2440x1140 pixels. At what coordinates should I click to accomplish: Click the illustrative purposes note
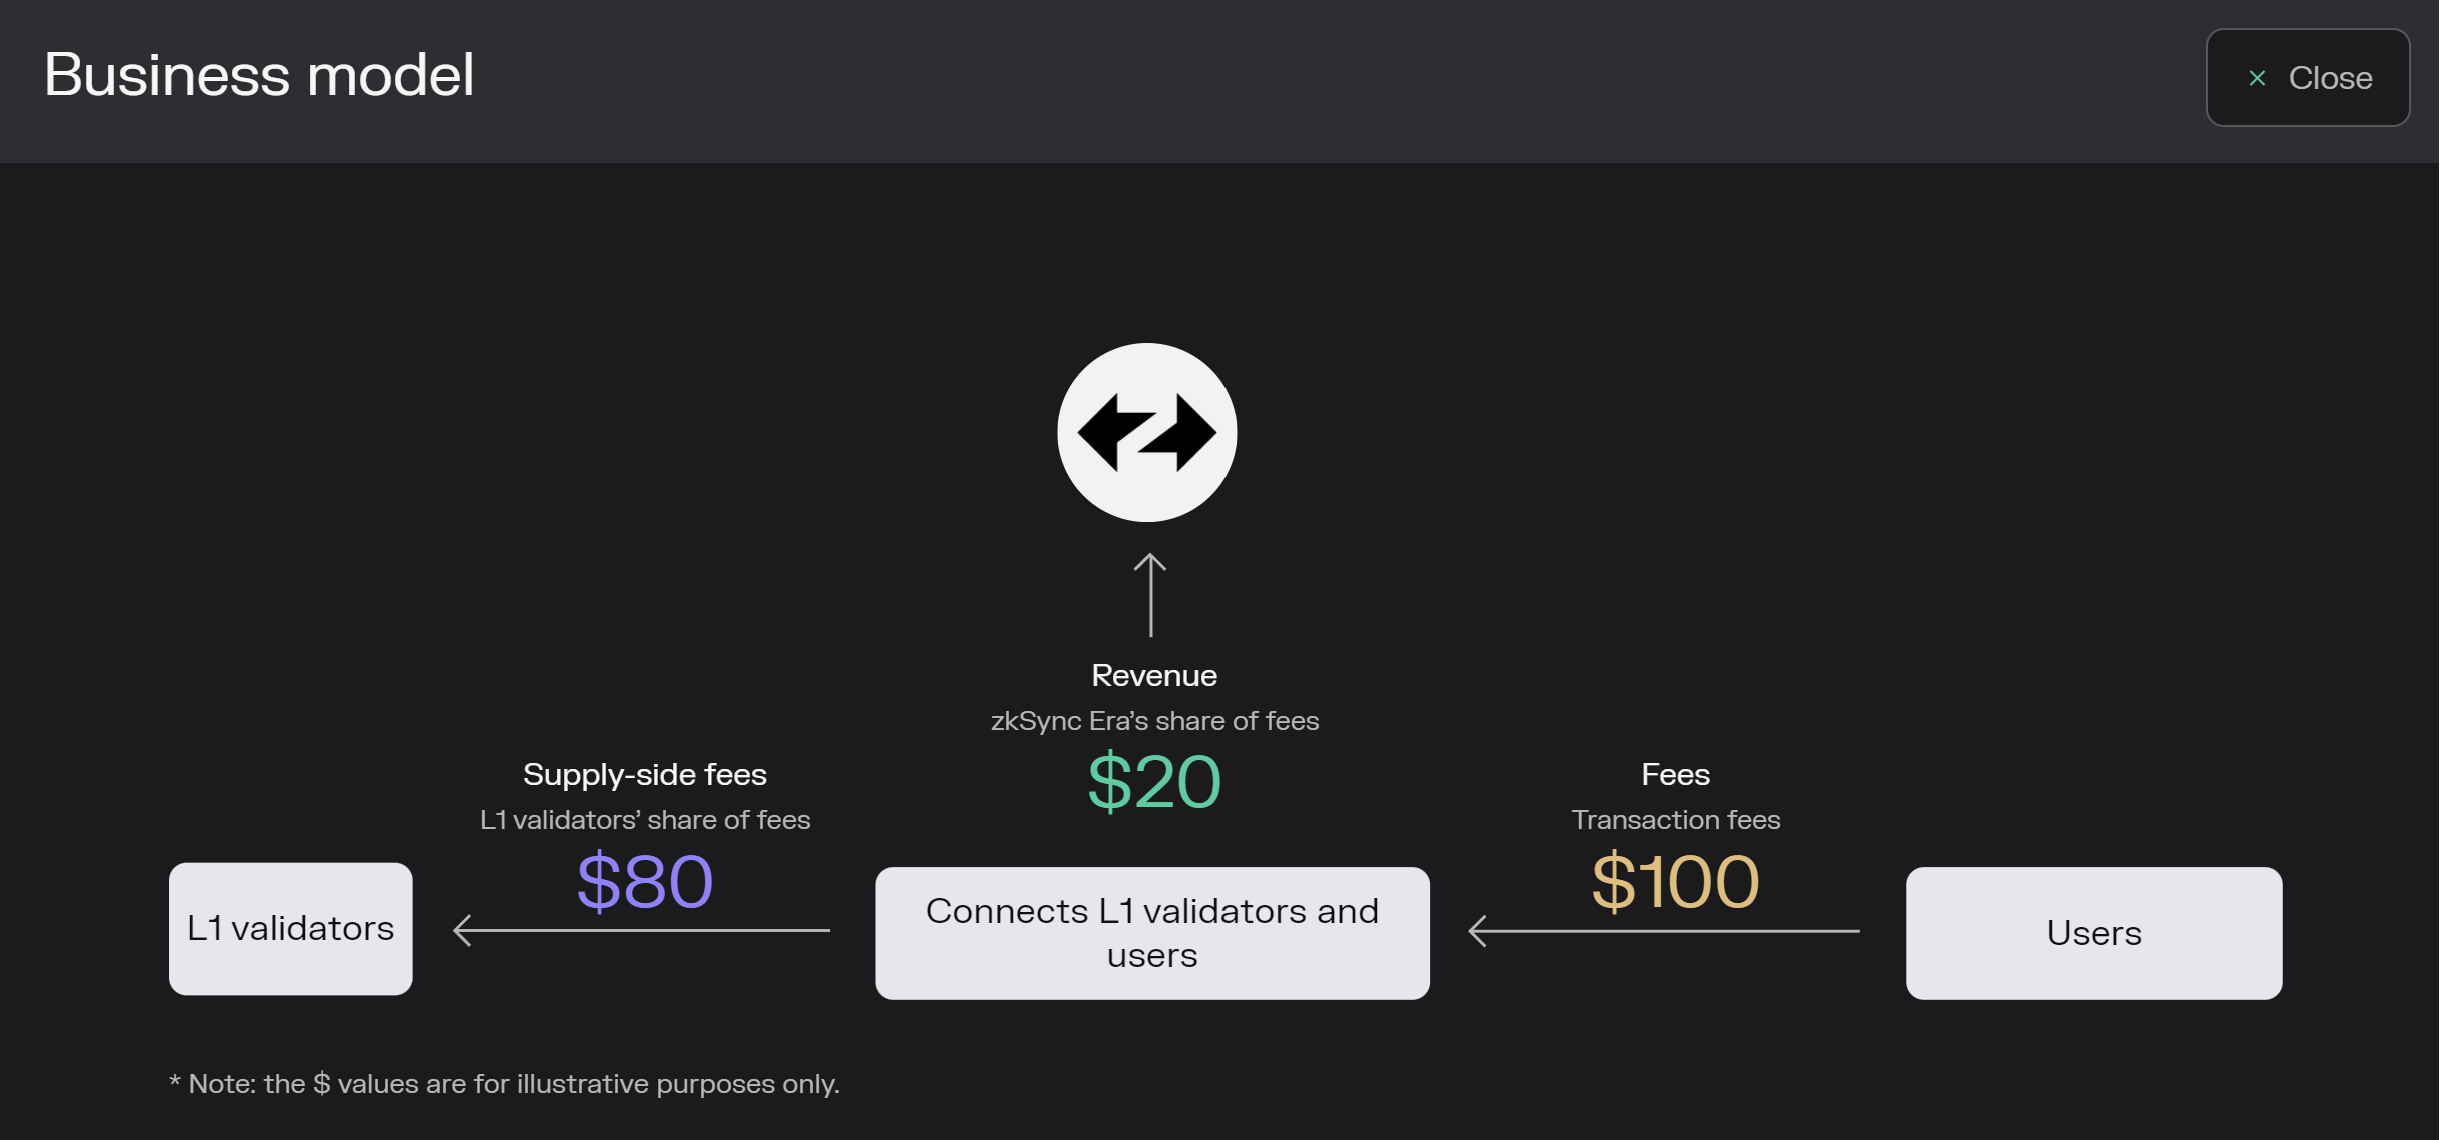click(x=504, y=1084)
